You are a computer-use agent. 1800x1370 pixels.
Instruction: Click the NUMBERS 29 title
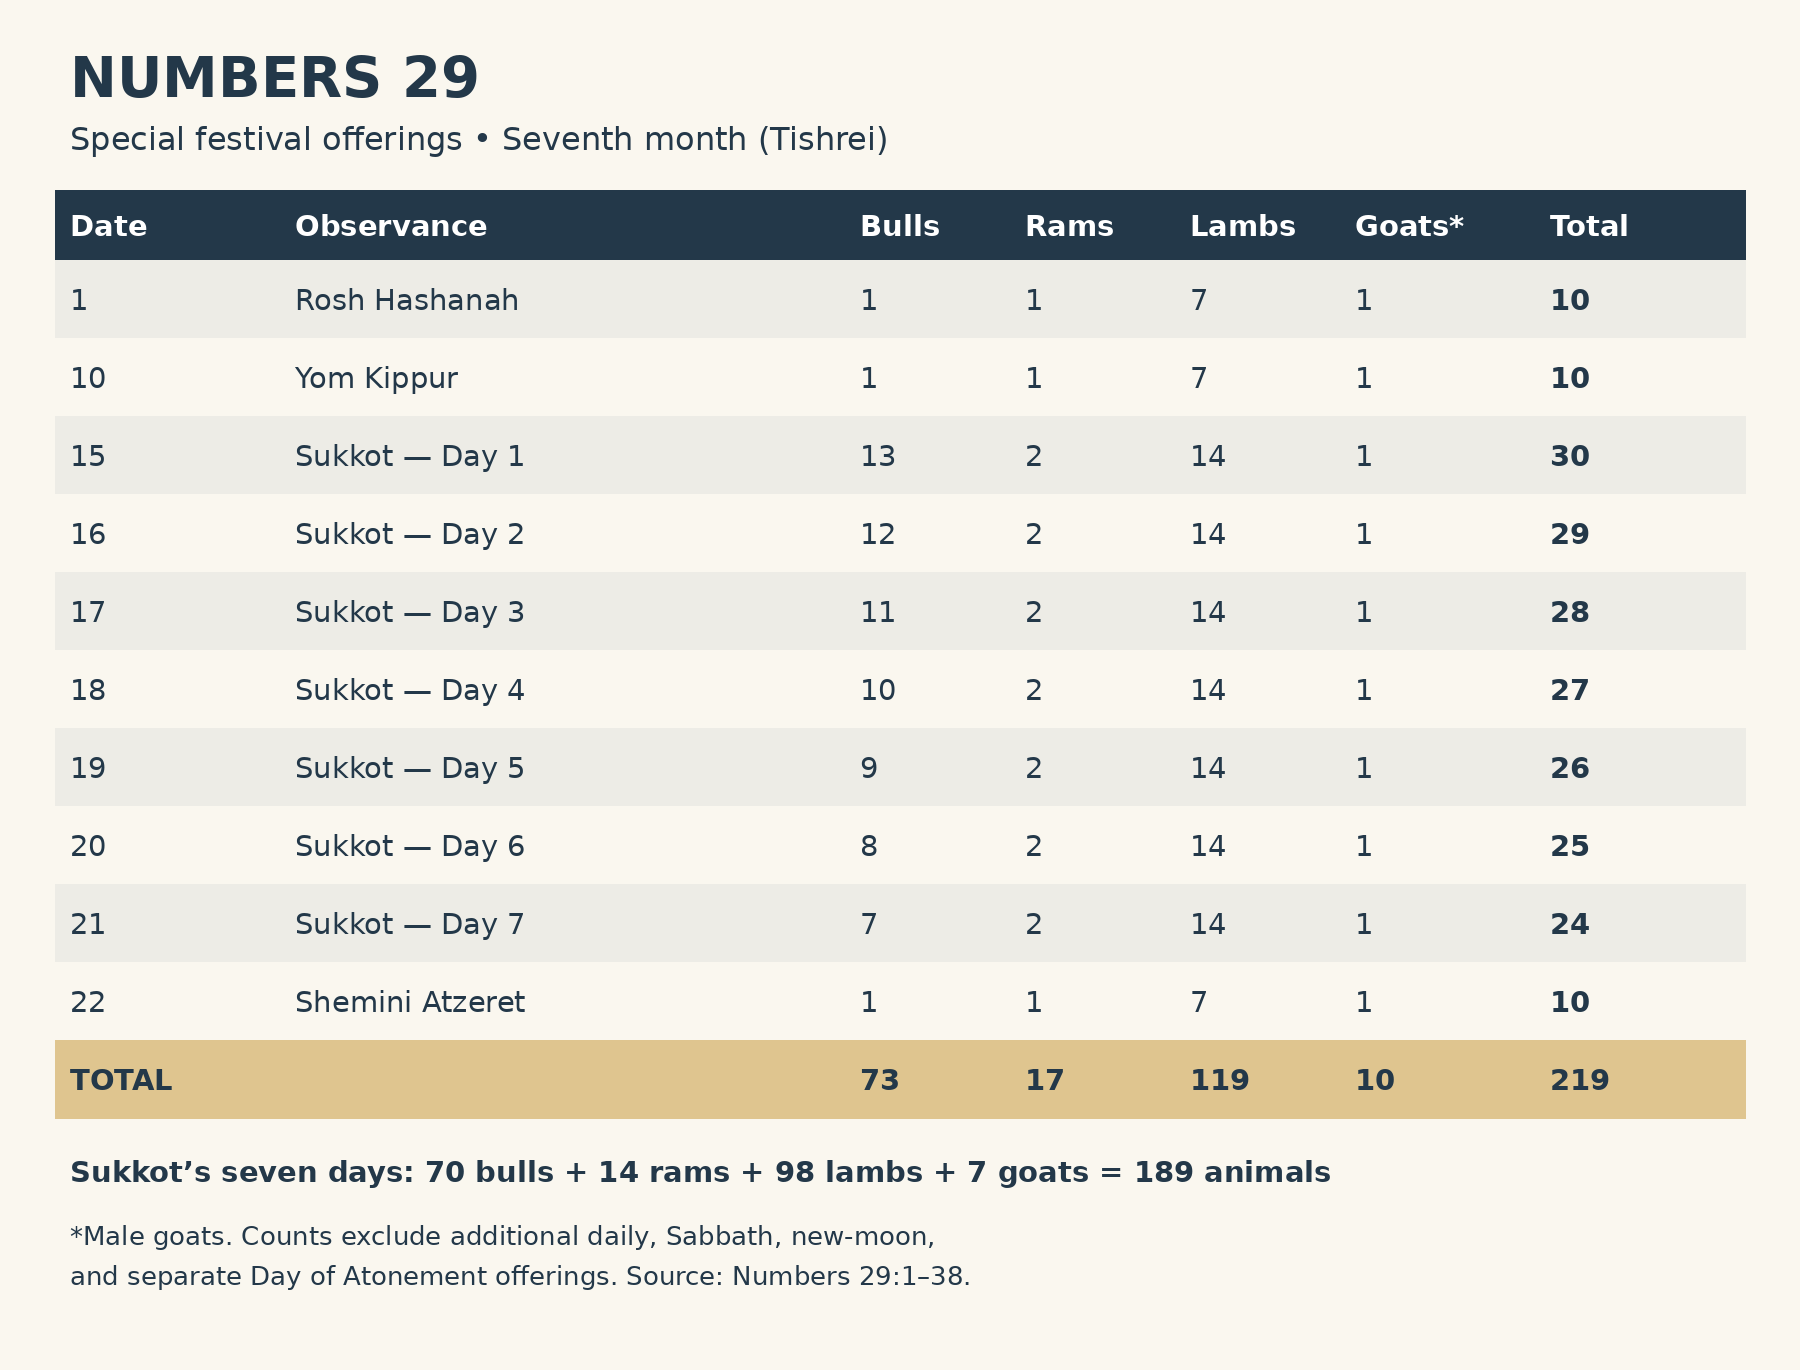coord(275,78)
